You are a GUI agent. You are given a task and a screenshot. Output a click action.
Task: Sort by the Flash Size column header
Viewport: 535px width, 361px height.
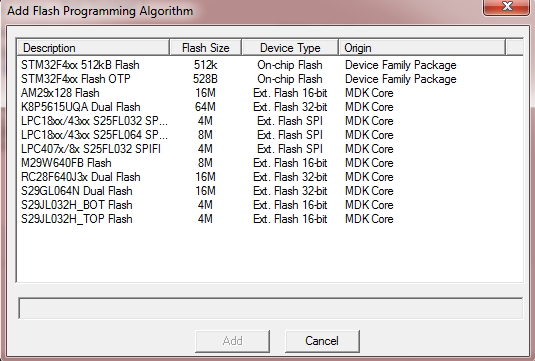[205, 48]
